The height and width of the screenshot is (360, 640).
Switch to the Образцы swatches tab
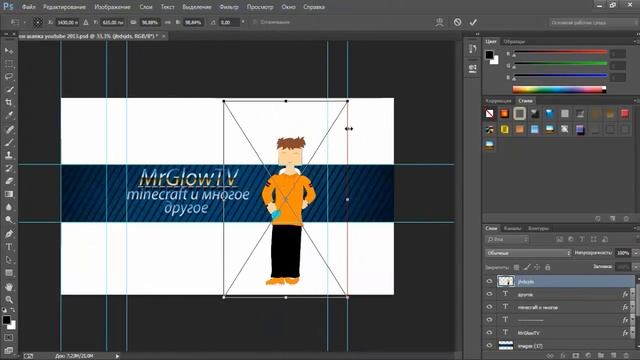[514, 42]
